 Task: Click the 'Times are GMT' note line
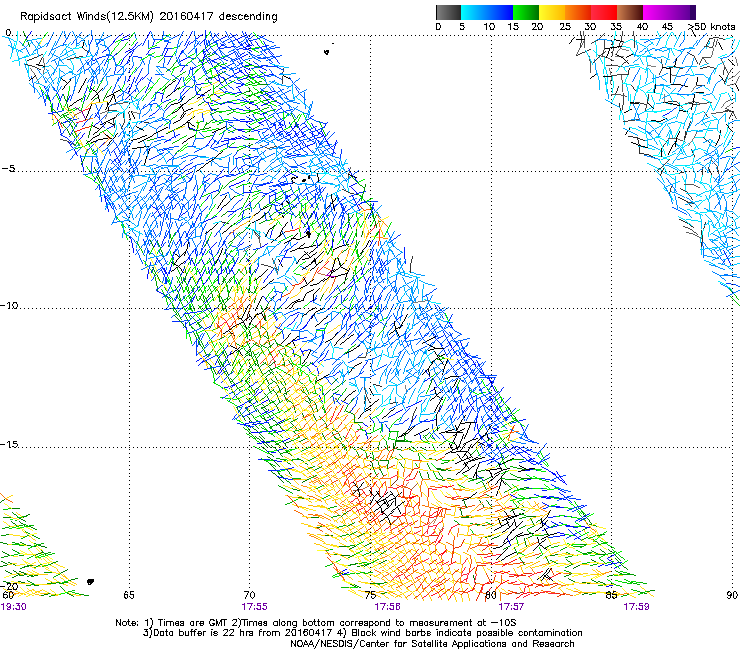click(x=316, y=623)
